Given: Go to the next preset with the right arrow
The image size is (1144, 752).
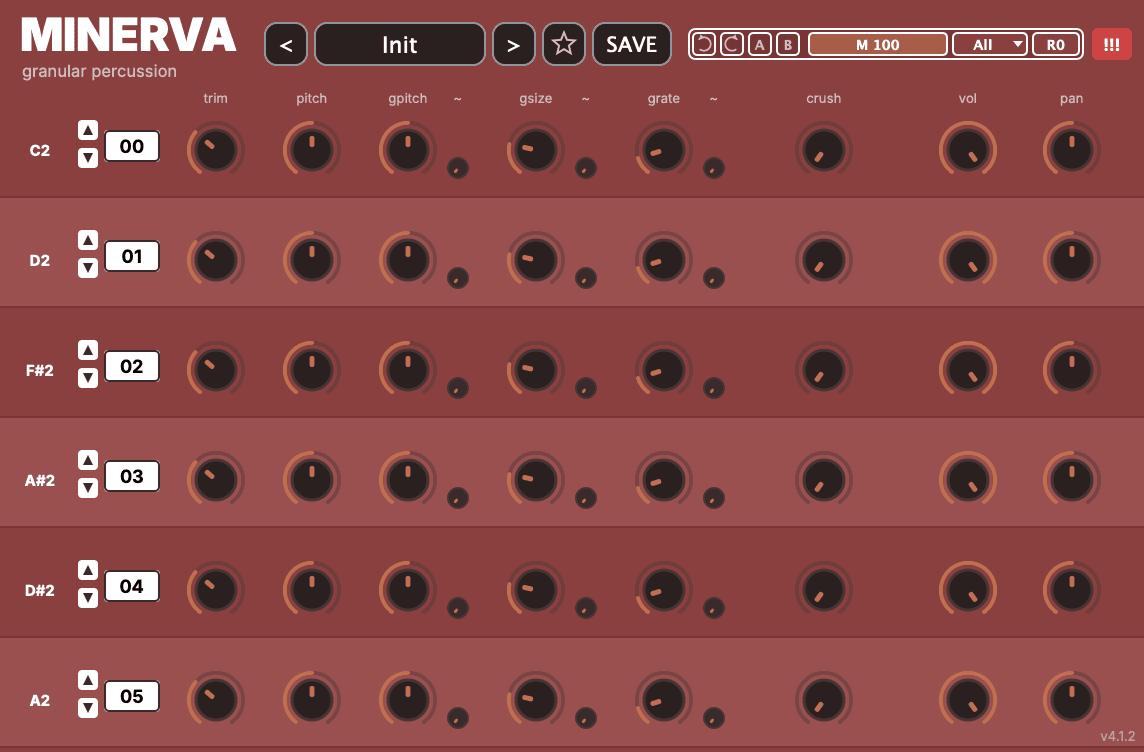Looking at the screenshot, I should click(514, 44).
